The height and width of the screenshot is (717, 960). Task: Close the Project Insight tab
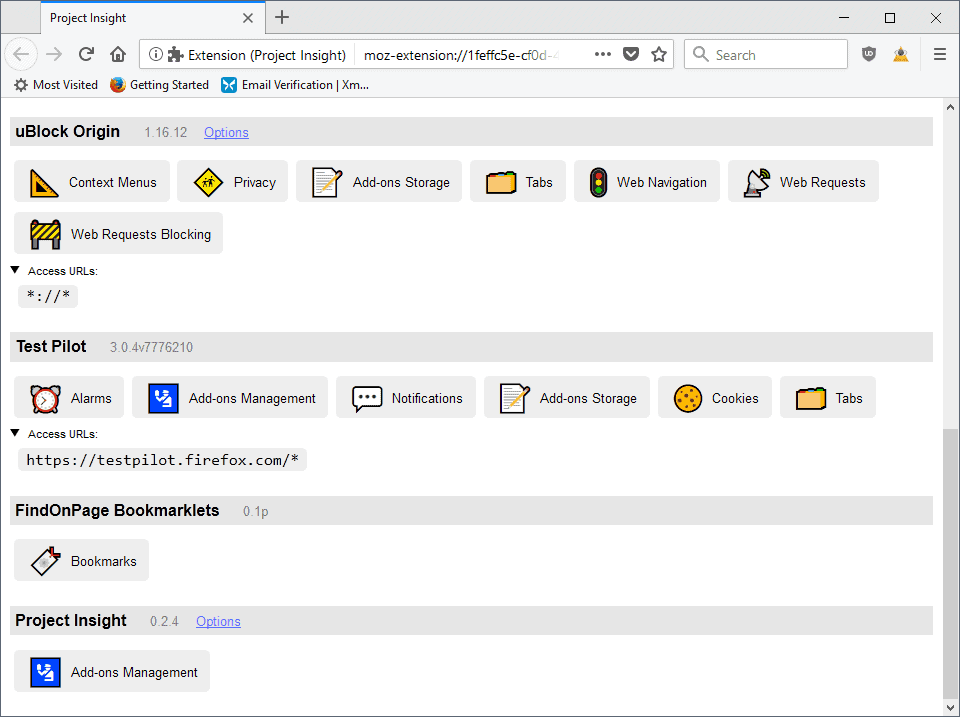[248, 18]
